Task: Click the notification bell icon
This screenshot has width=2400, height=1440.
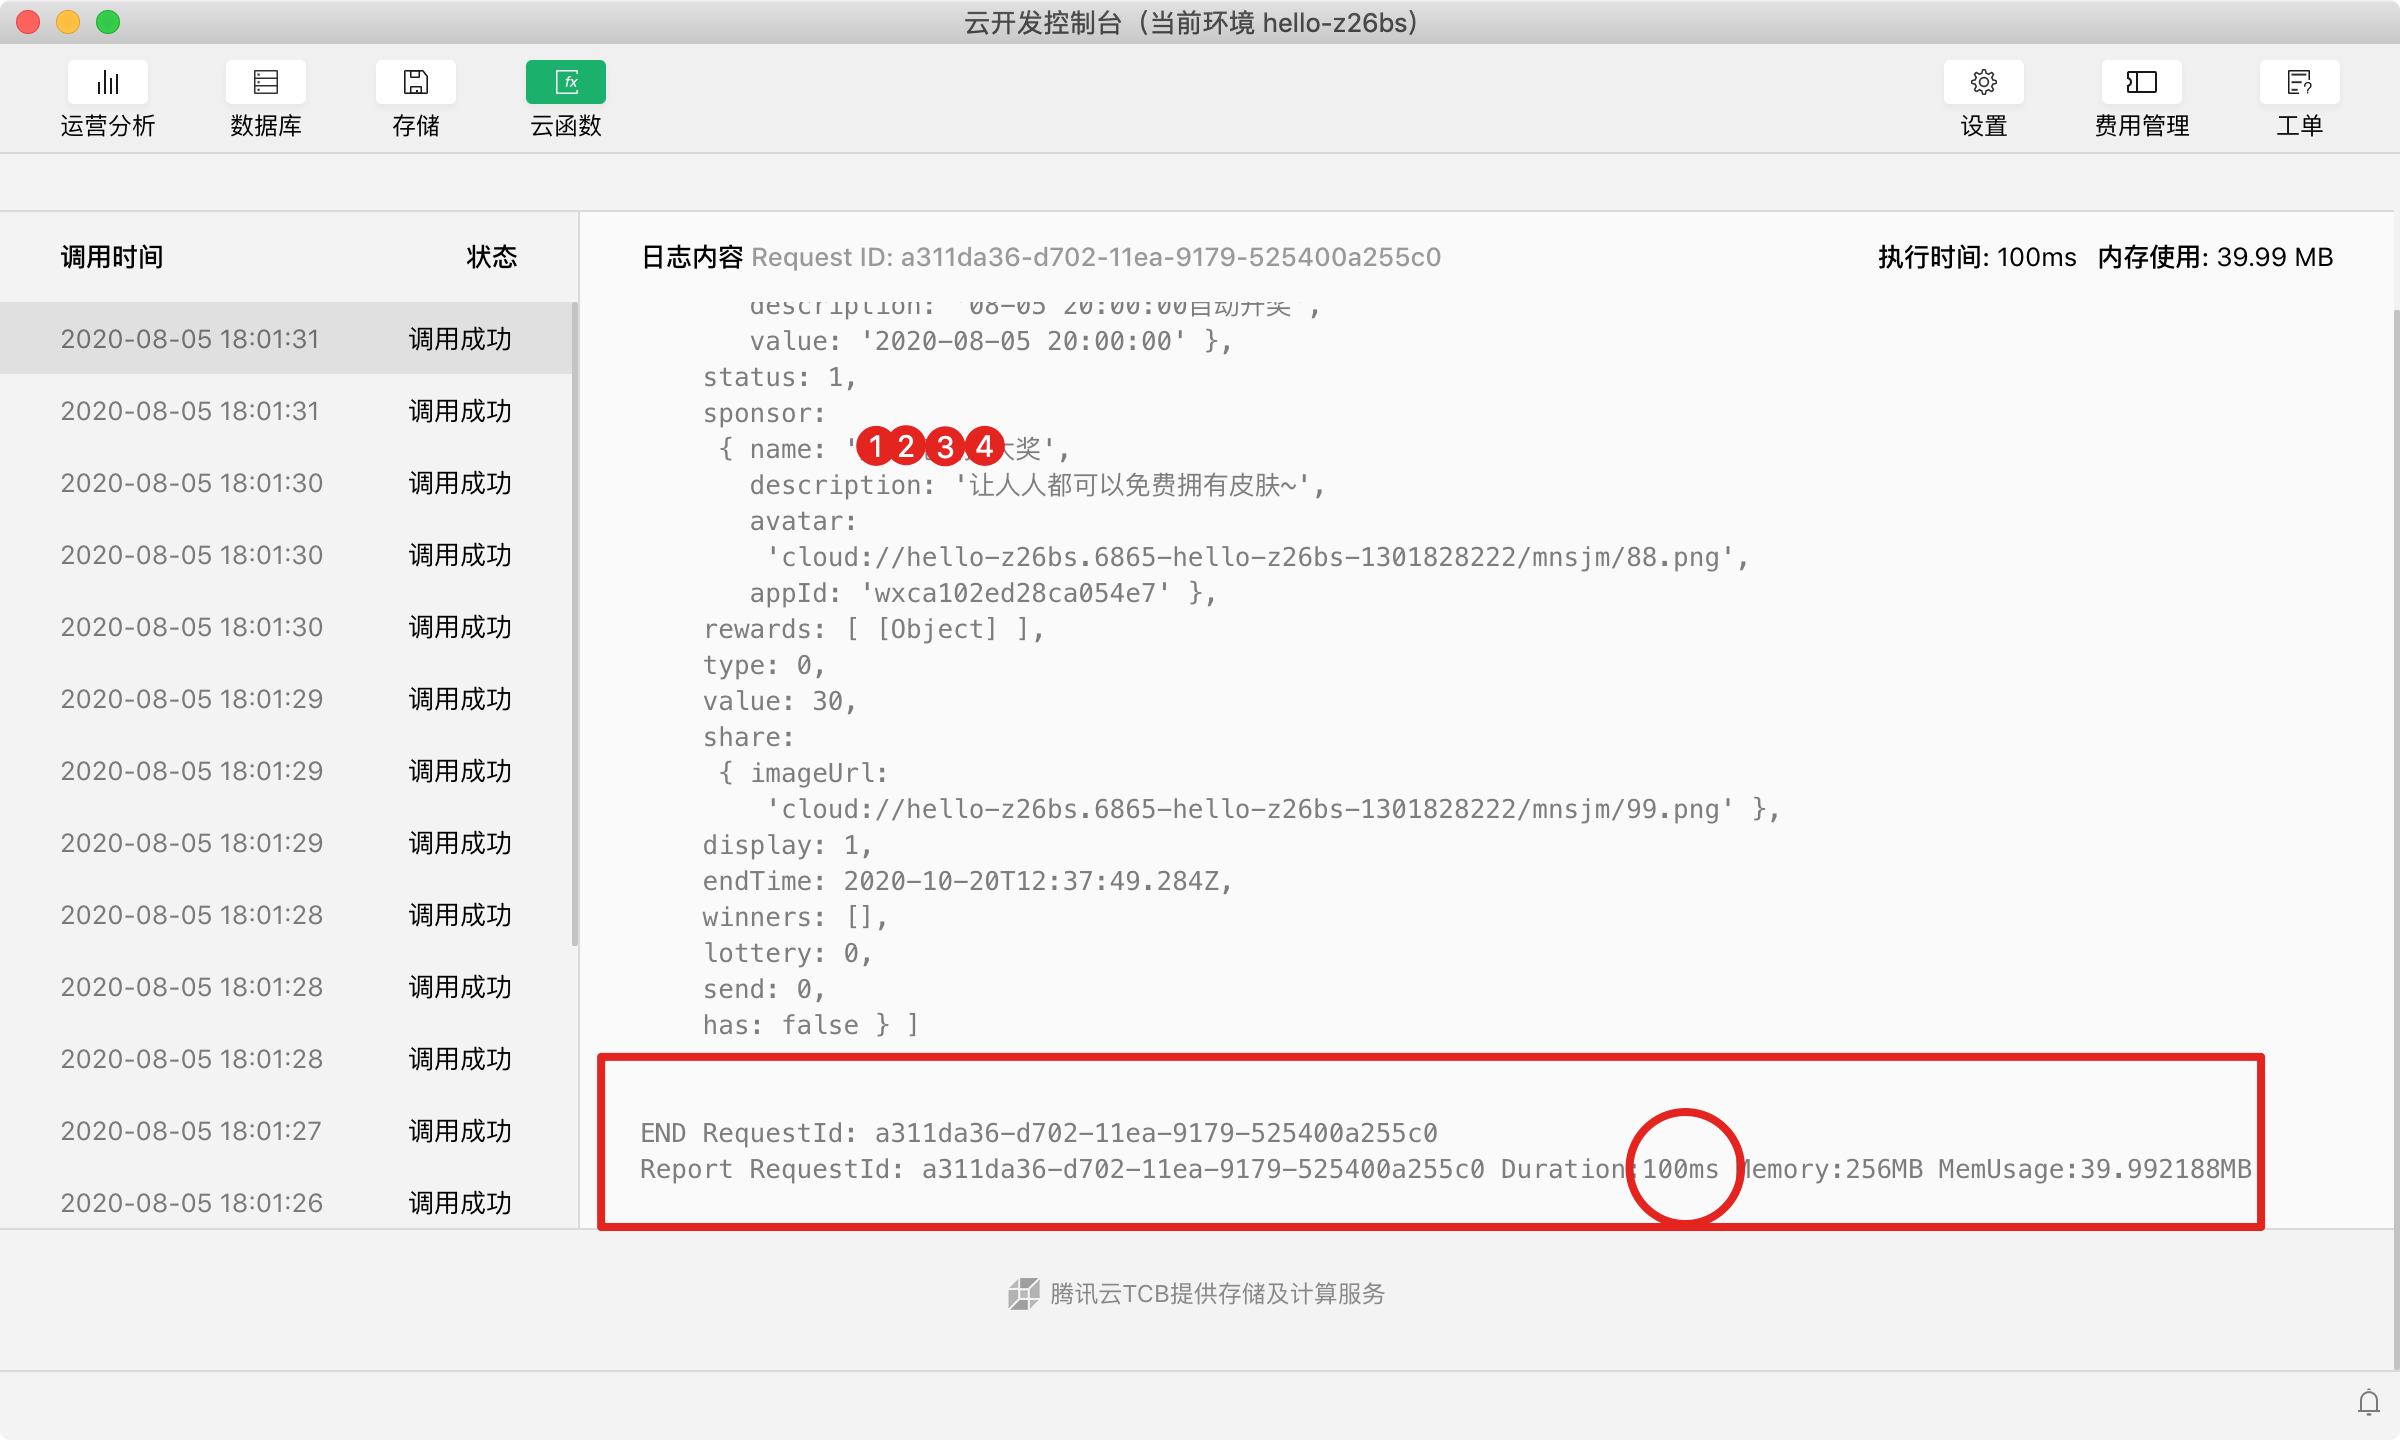Action: 2368,1403
